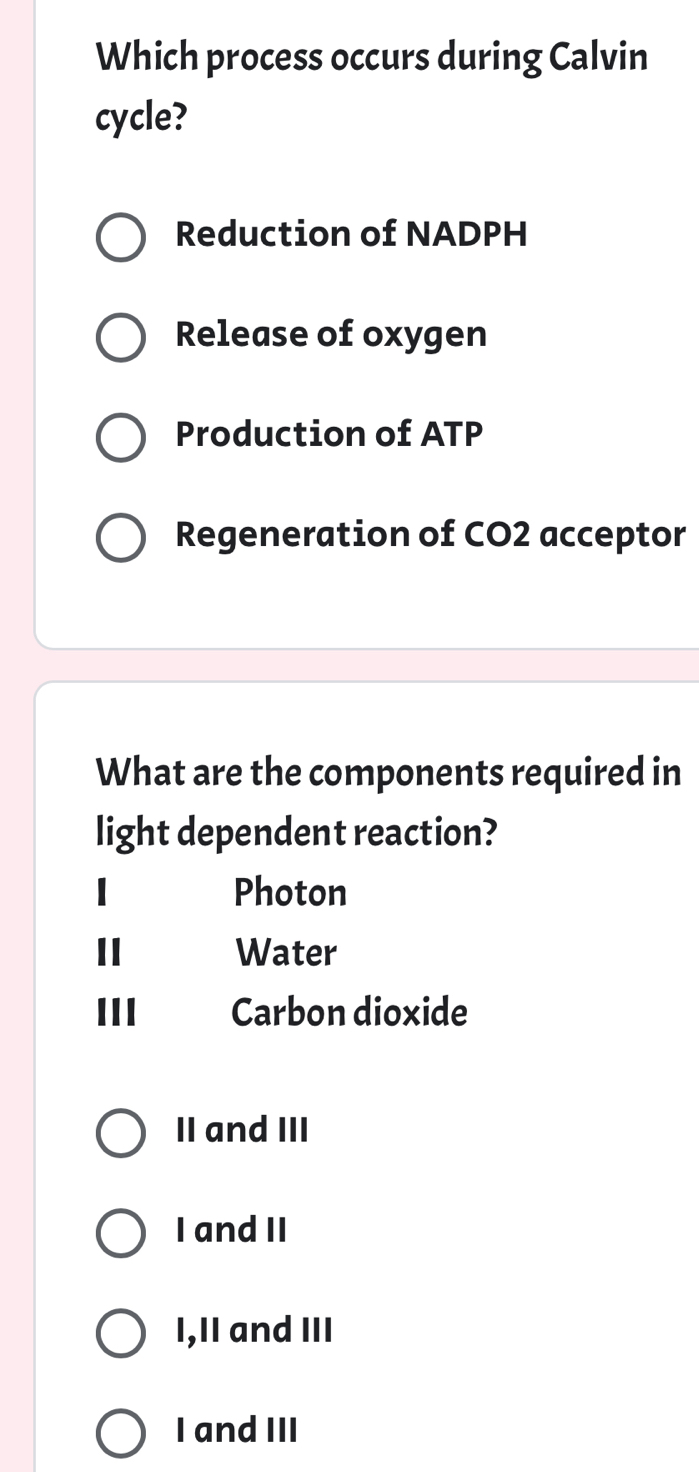Click the Production of ATP label text
The height and width of the screenshot is (1472, 699).
[328, 435]
